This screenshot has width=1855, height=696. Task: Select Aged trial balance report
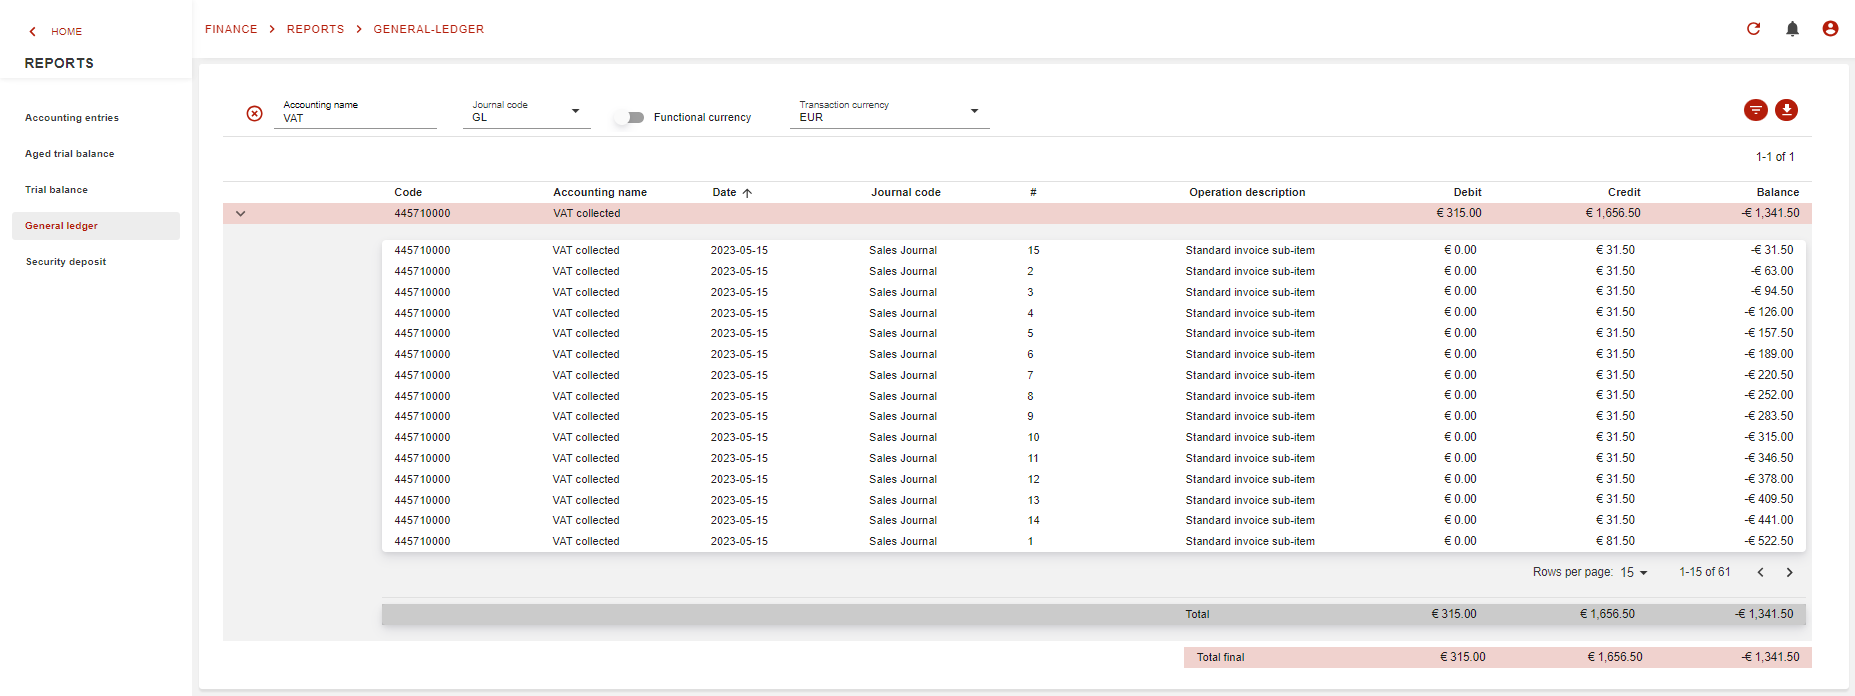point(70,154)
